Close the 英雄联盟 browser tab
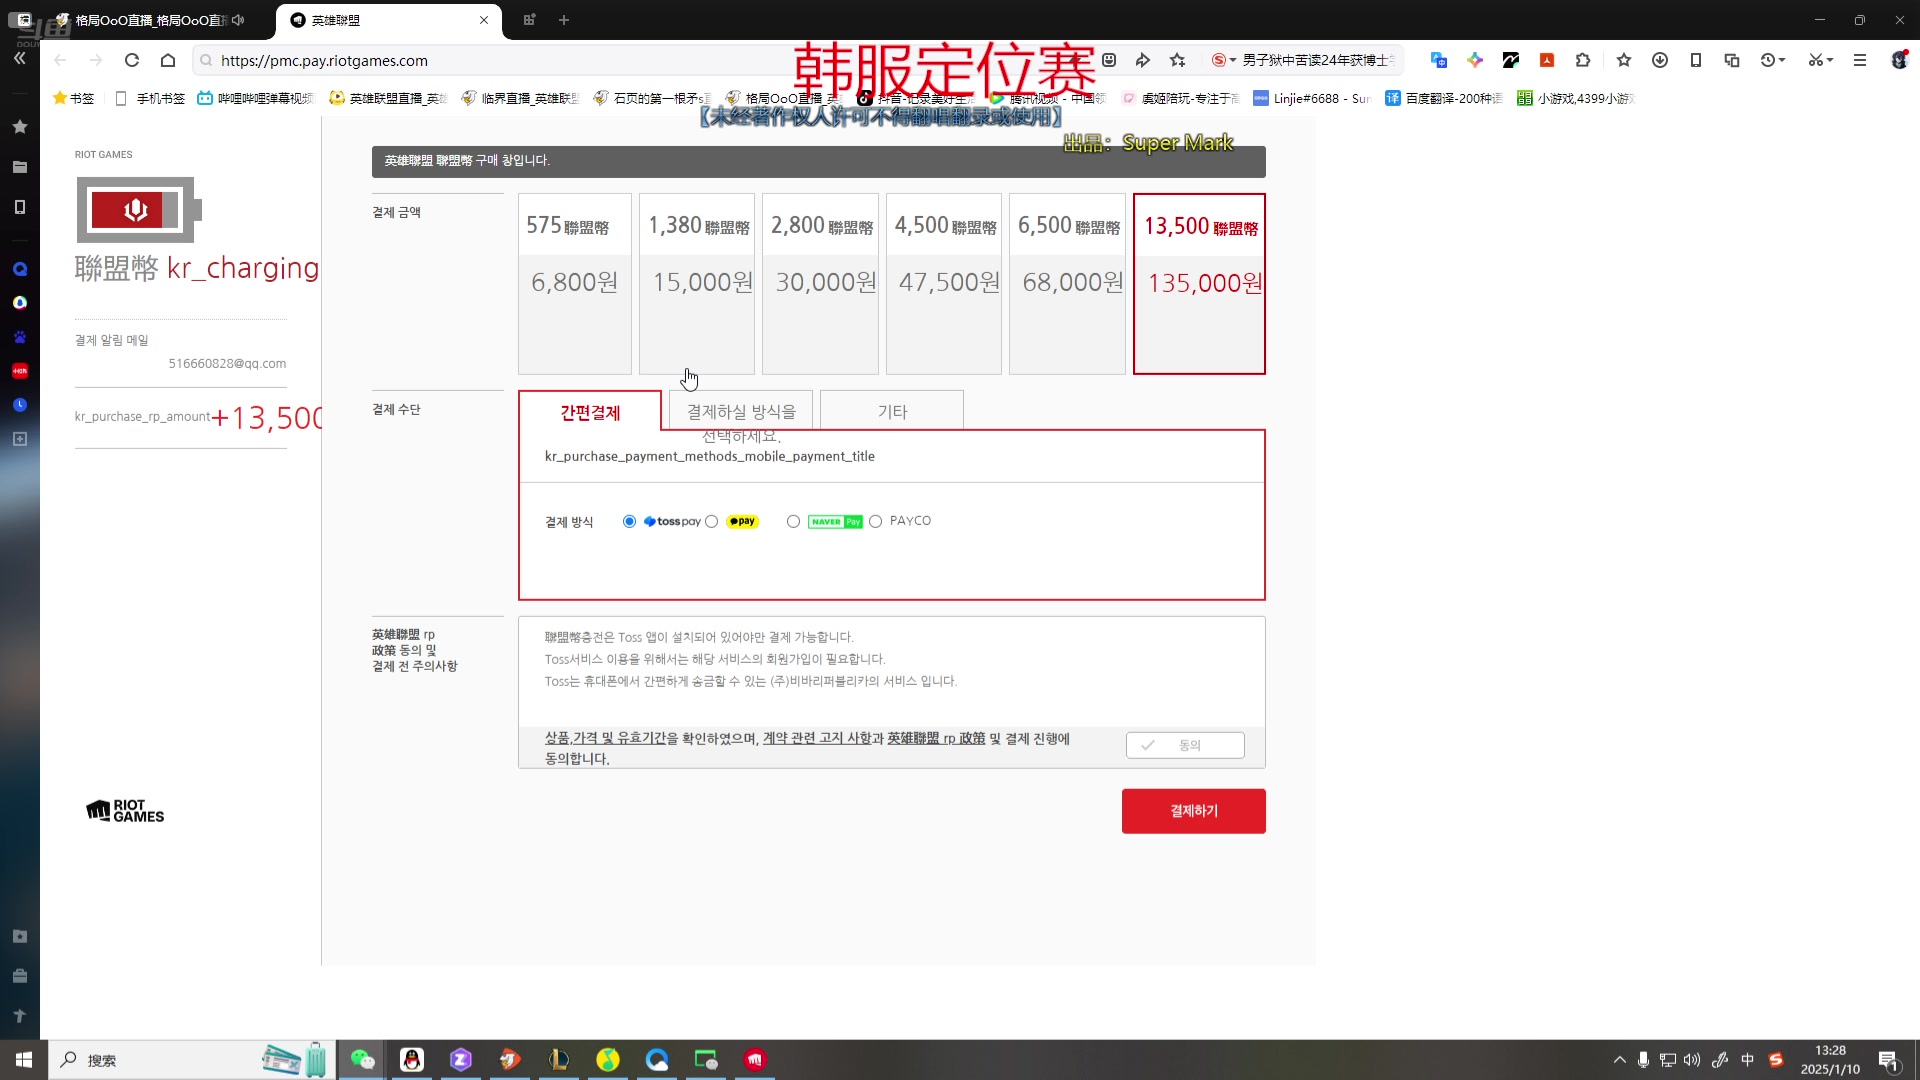The width and height of the screenshot is (1920, 1080). (x=484, y=20)
